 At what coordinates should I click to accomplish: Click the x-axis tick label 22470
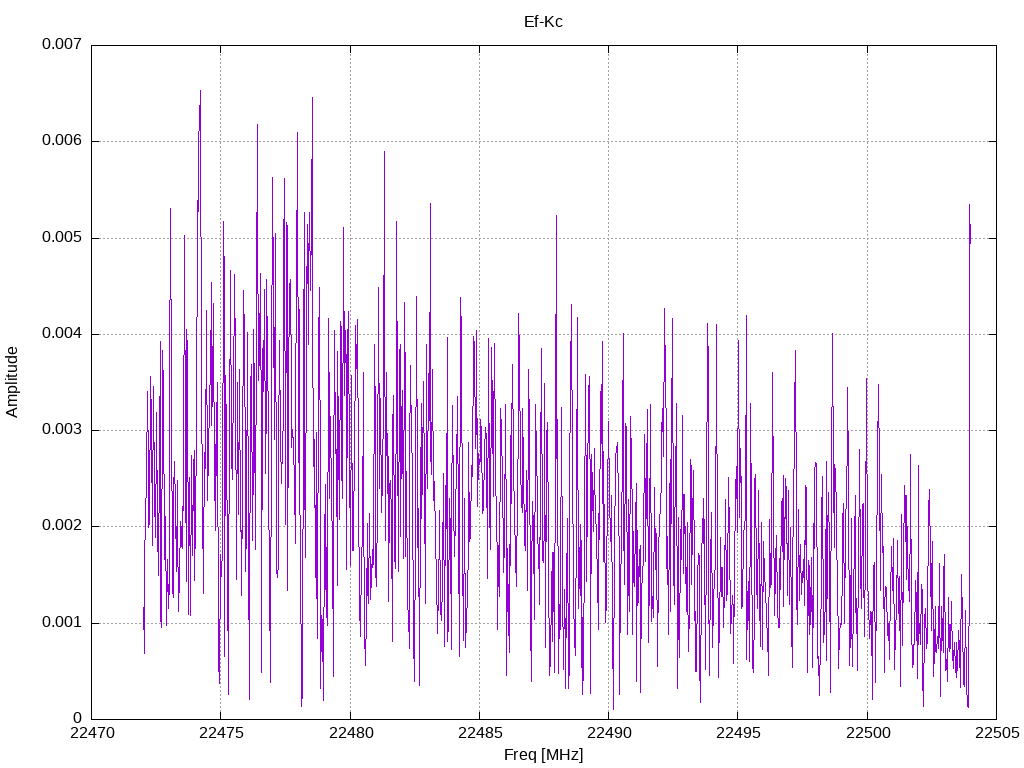[92, 733]
